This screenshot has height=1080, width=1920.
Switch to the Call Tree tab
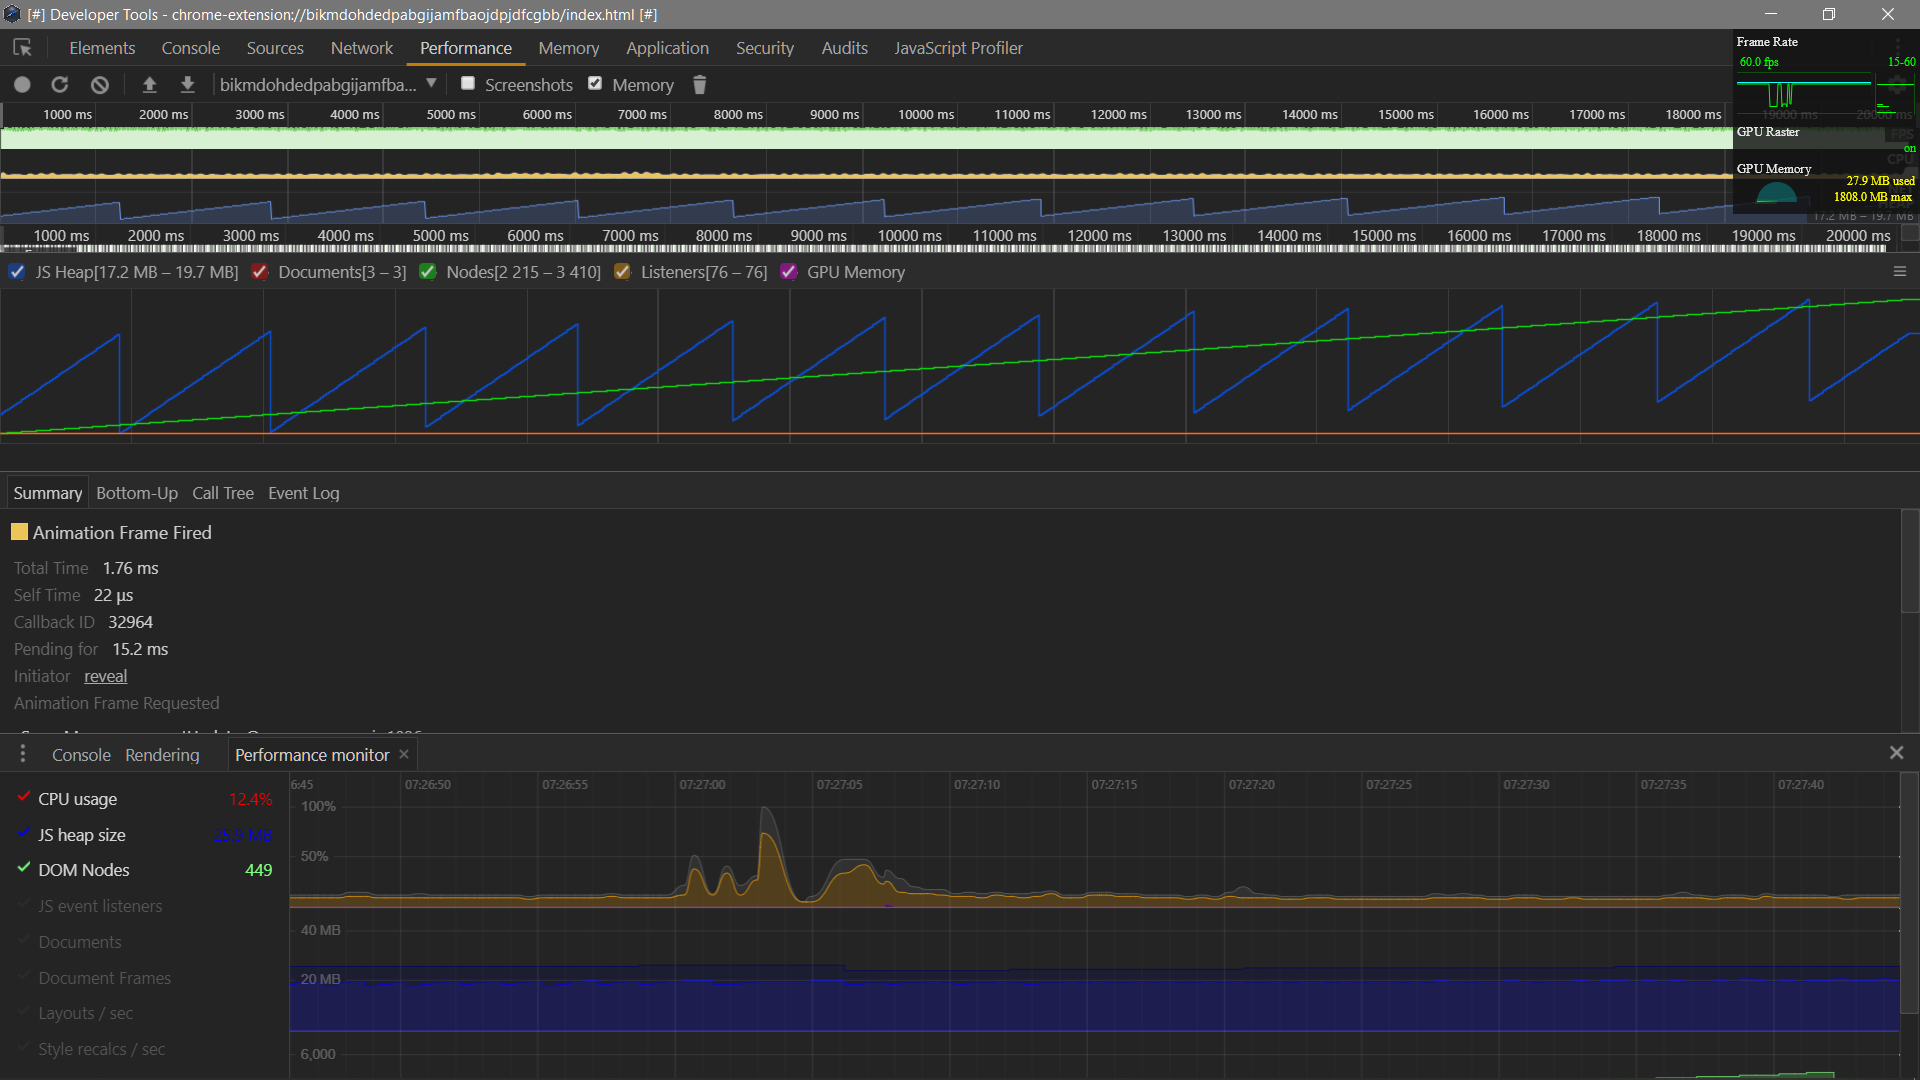pyautogui.click(x=223, y=493)
